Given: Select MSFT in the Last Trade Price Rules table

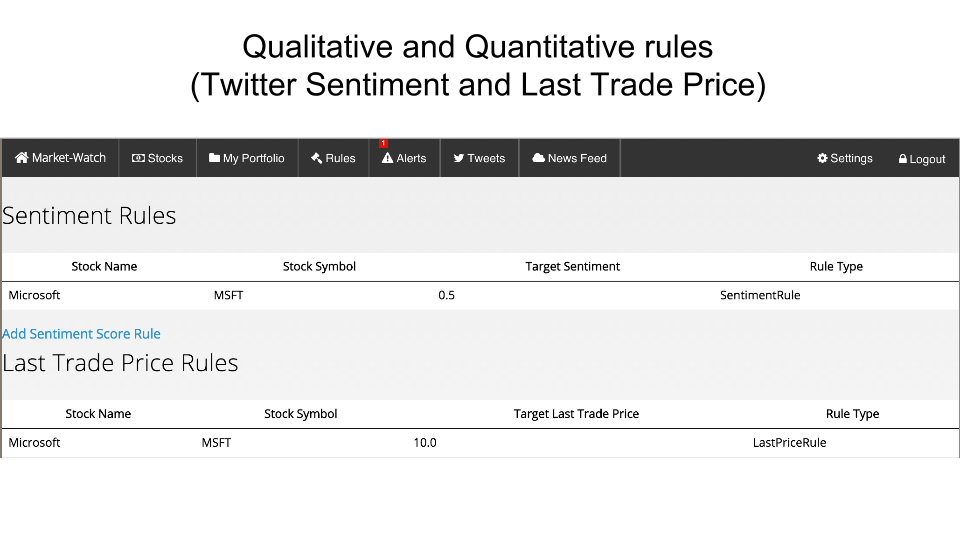Looking at the screenshot, I should tap(216, 442).
